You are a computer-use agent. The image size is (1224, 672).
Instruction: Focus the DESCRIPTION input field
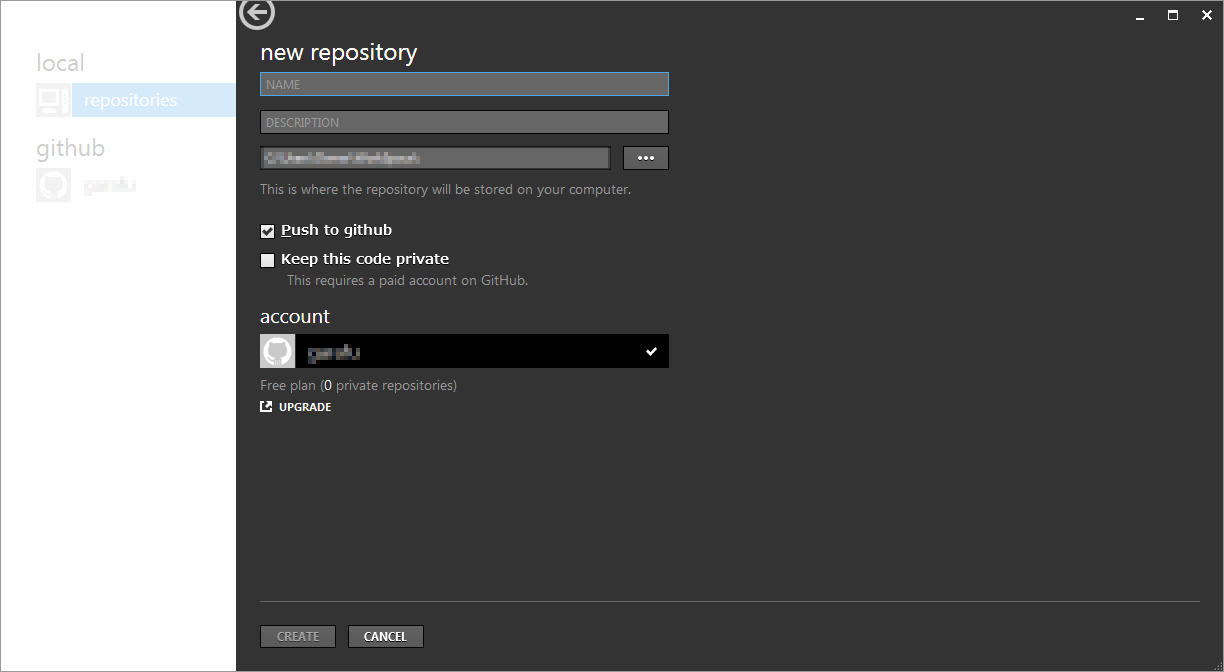464,122
